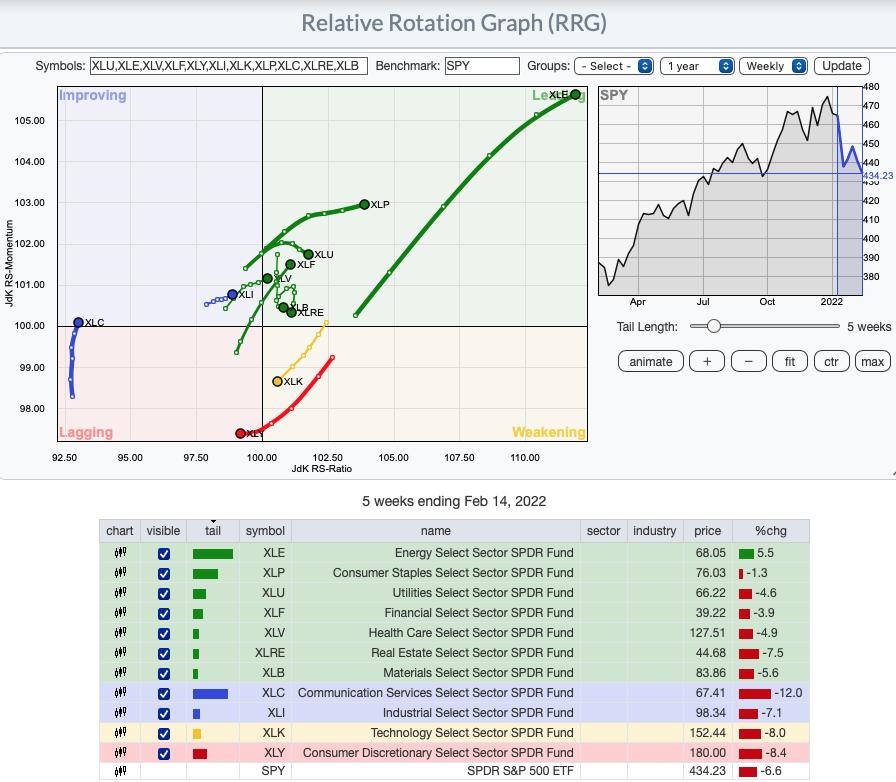Click the animate button
This screenshot has width=896, height=782.
651,361
